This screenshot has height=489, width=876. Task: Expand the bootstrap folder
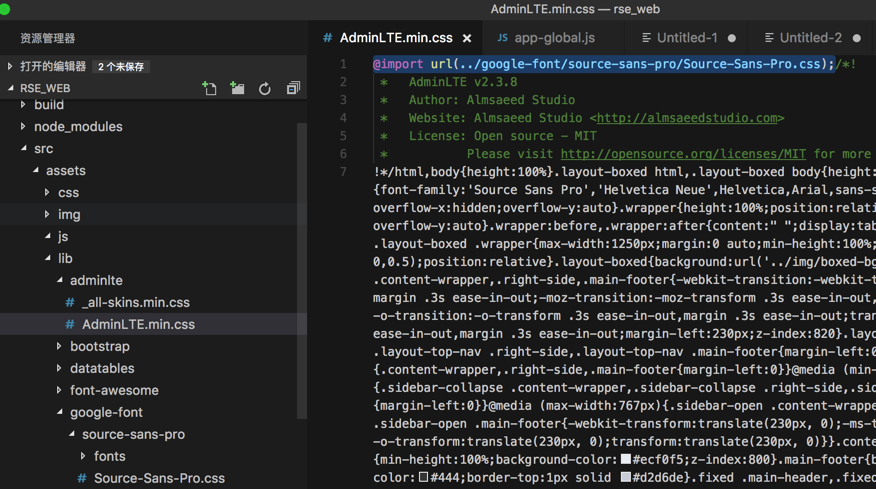pos(59,346)
